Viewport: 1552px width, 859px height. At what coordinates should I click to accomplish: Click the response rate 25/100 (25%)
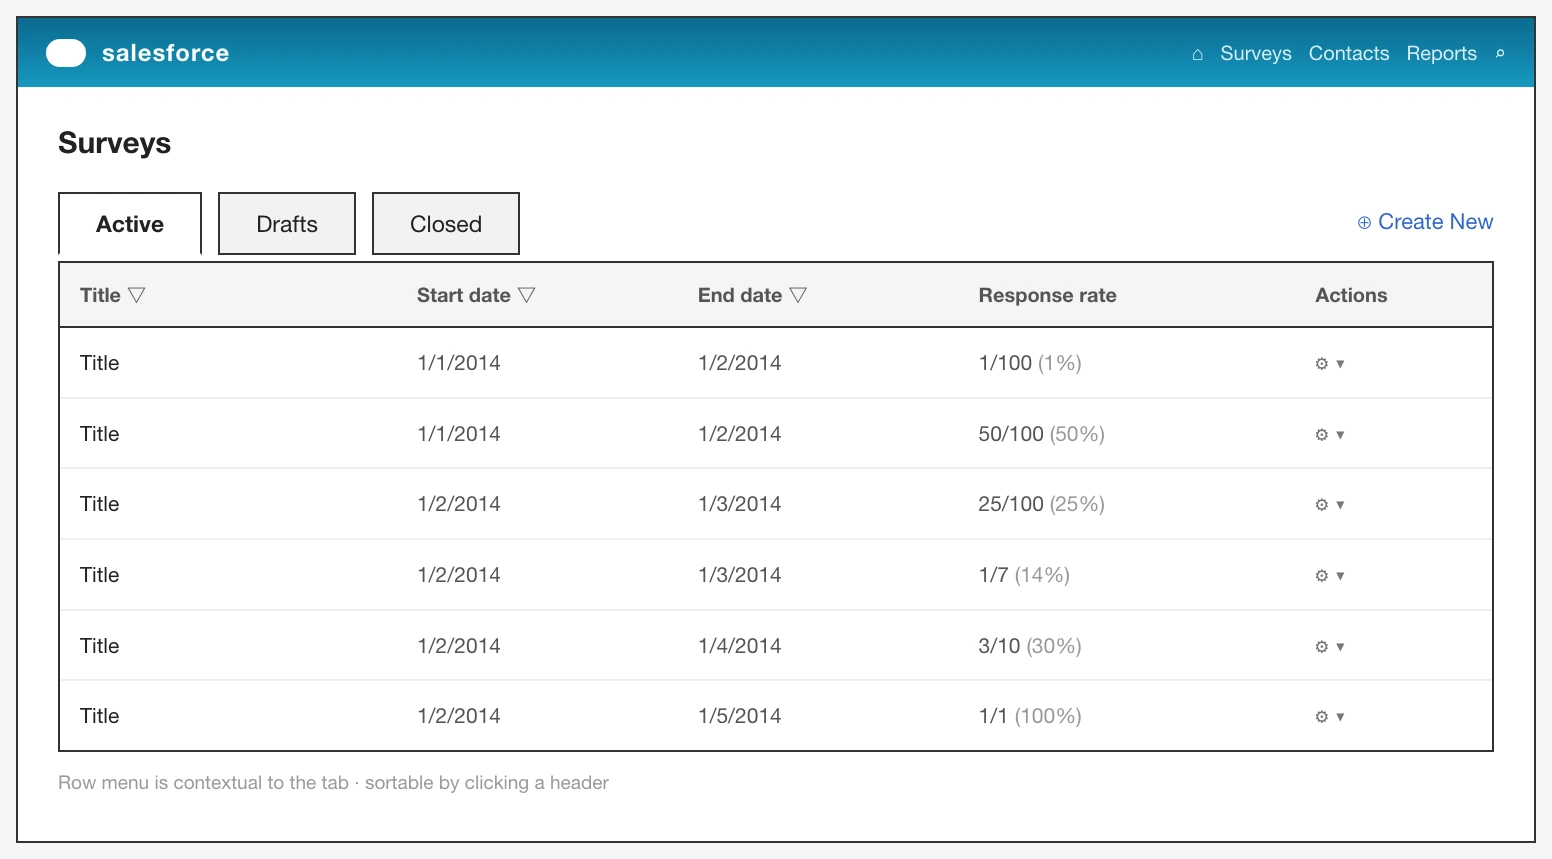1041,504
